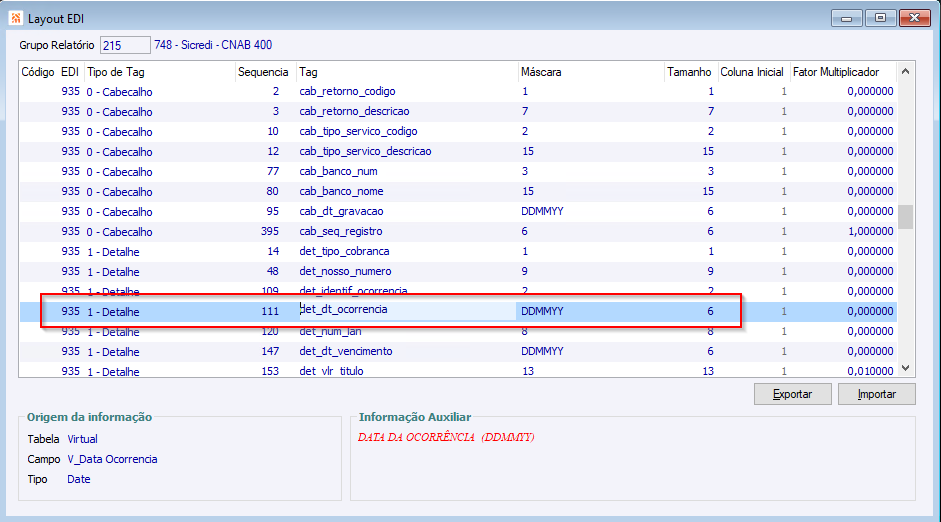Click the Campo value V_Data Ocorrencia
The height and width of the screenshot is (522, 941).
point(112,460)
